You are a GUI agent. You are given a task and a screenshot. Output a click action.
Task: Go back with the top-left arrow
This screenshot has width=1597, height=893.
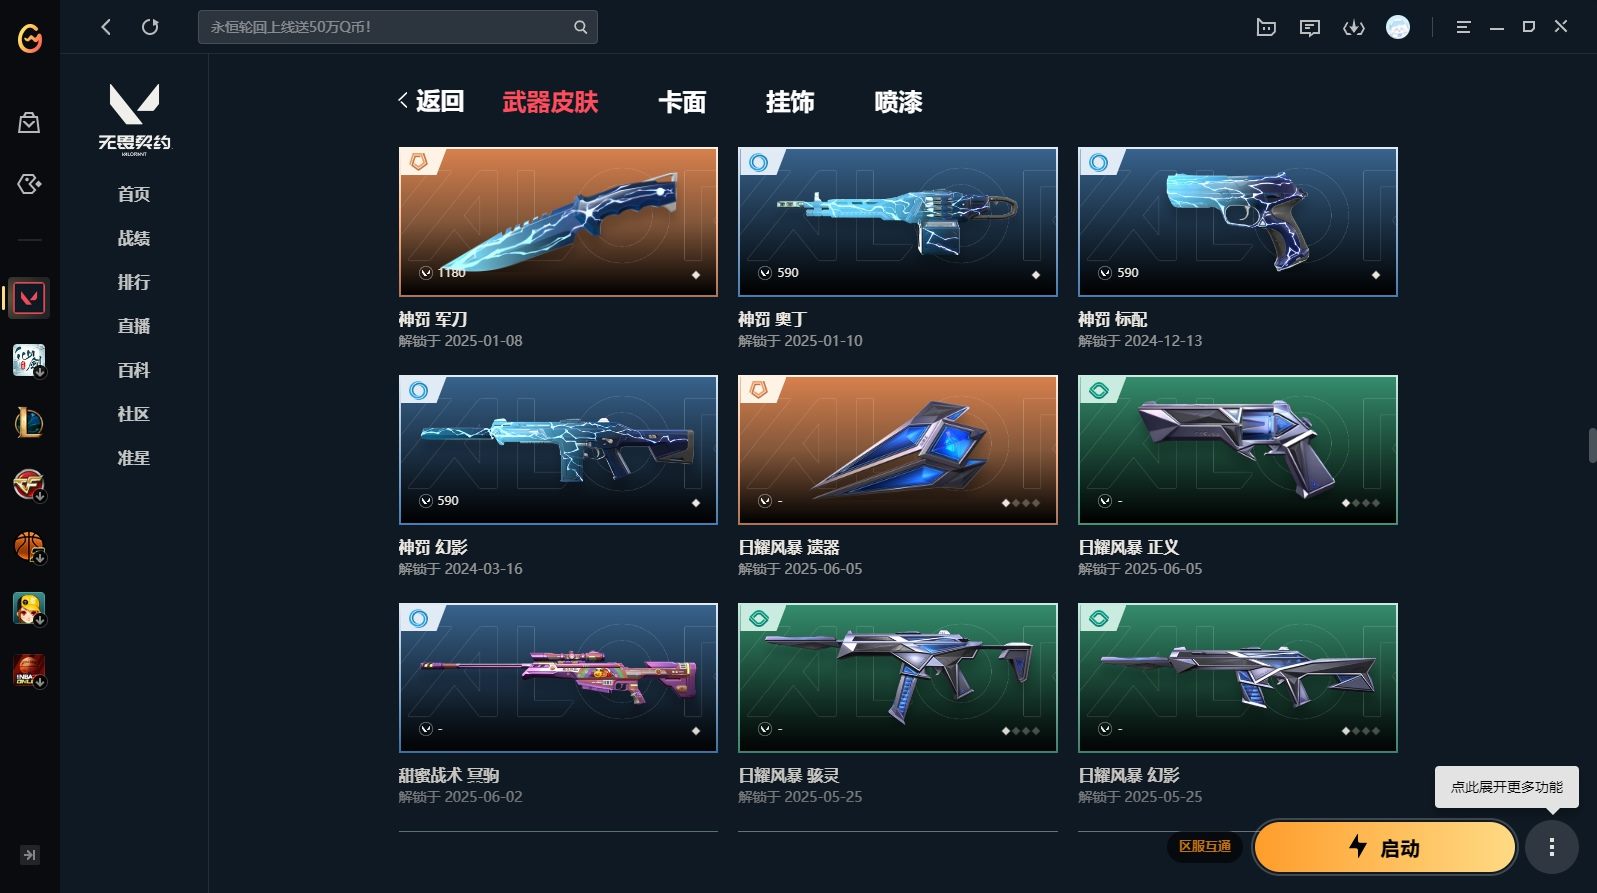click(x=106, y=27)
